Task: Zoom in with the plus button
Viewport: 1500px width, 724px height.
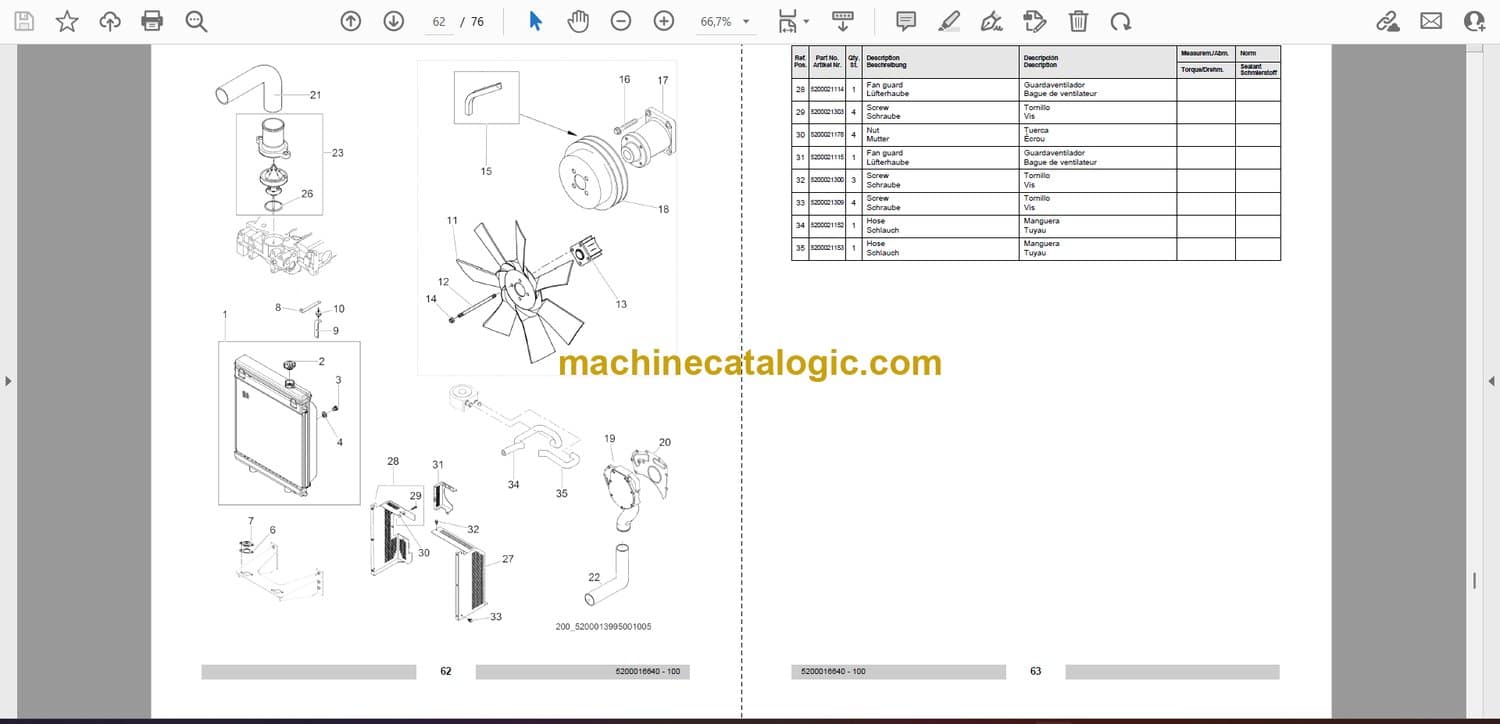Action: (664, 21)
